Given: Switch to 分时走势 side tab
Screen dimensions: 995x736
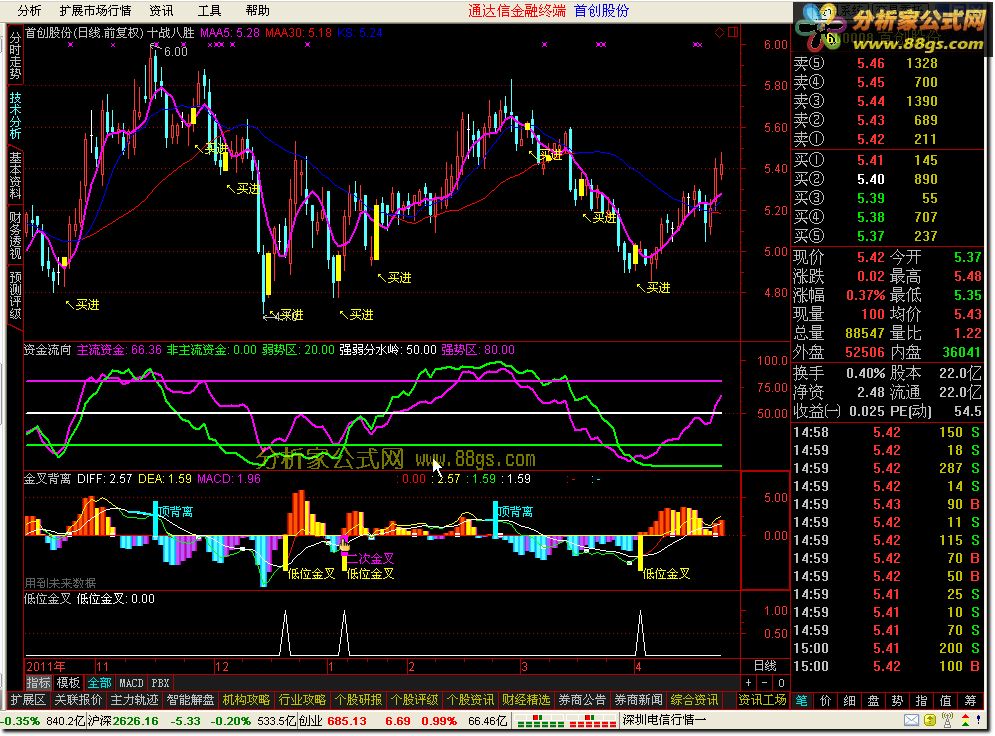Looking at the screenshot, I should (x=15, y=56).
